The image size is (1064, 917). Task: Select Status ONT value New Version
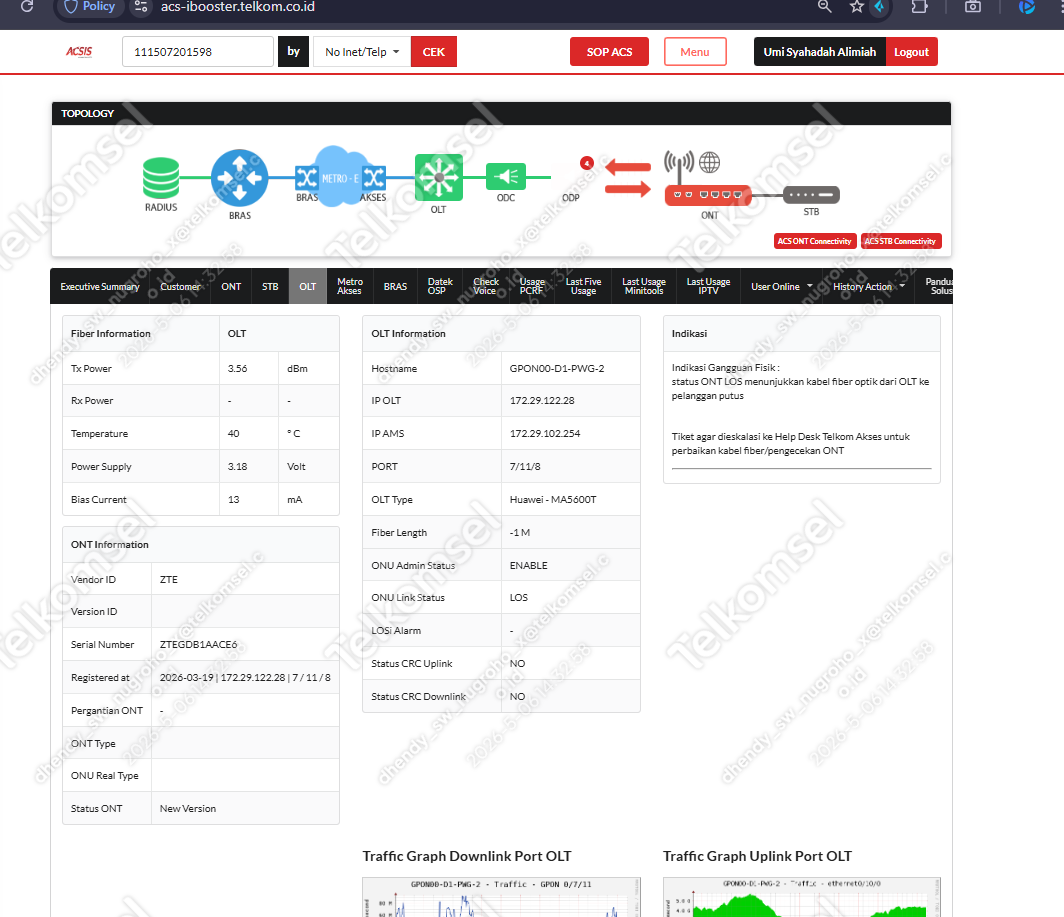point(187,808)
